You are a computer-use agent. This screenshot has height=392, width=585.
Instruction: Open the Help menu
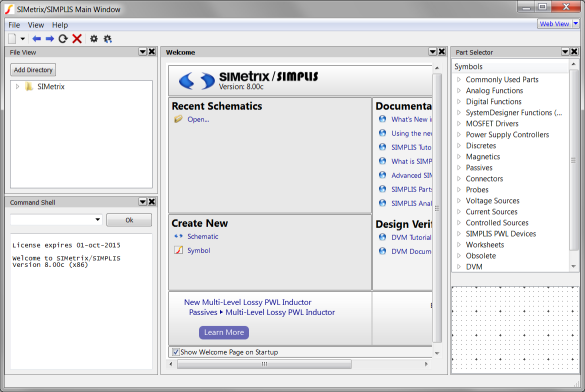60,25
